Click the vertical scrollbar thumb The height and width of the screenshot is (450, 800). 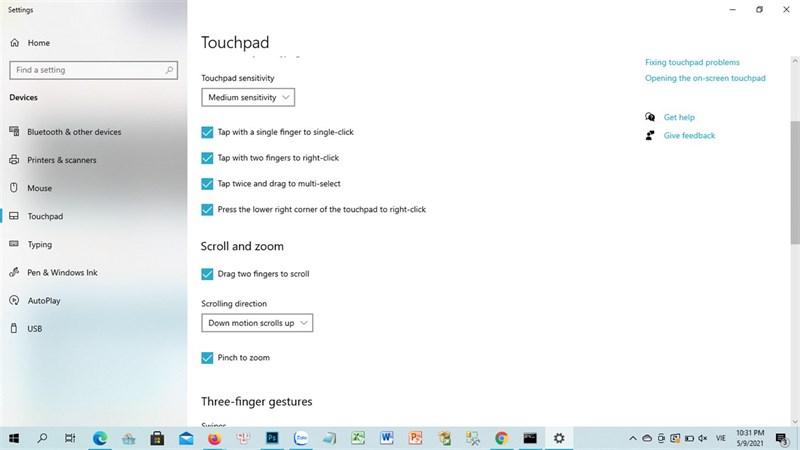[x=795, y=183]
